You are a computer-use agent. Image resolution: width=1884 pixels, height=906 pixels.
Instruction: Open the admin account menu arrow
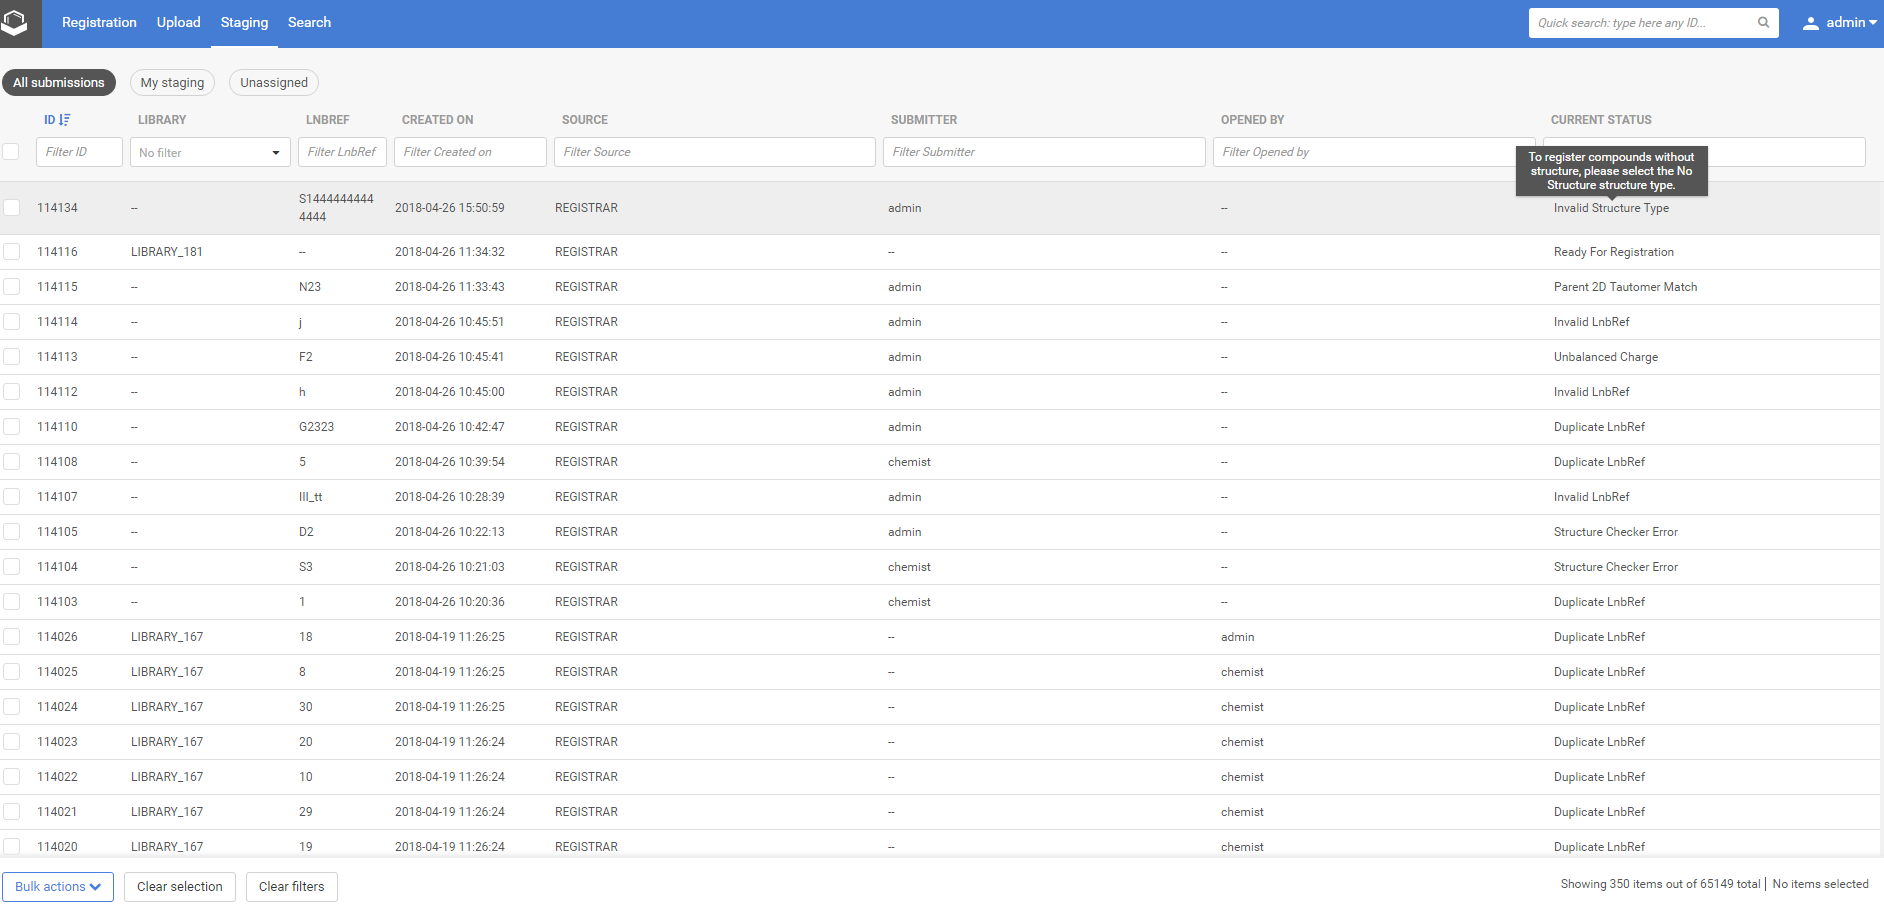pyautogui.click(x=1872, y=23)
